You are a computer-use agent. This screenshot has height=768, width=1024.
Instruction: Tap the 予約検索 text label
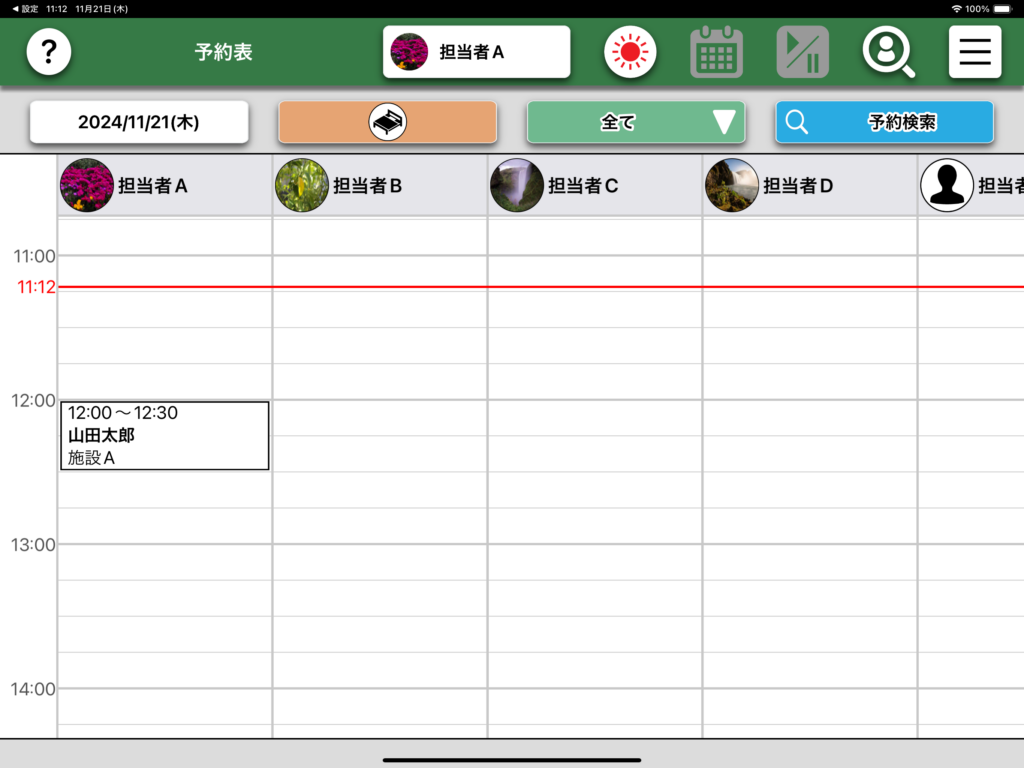(901, 122)
